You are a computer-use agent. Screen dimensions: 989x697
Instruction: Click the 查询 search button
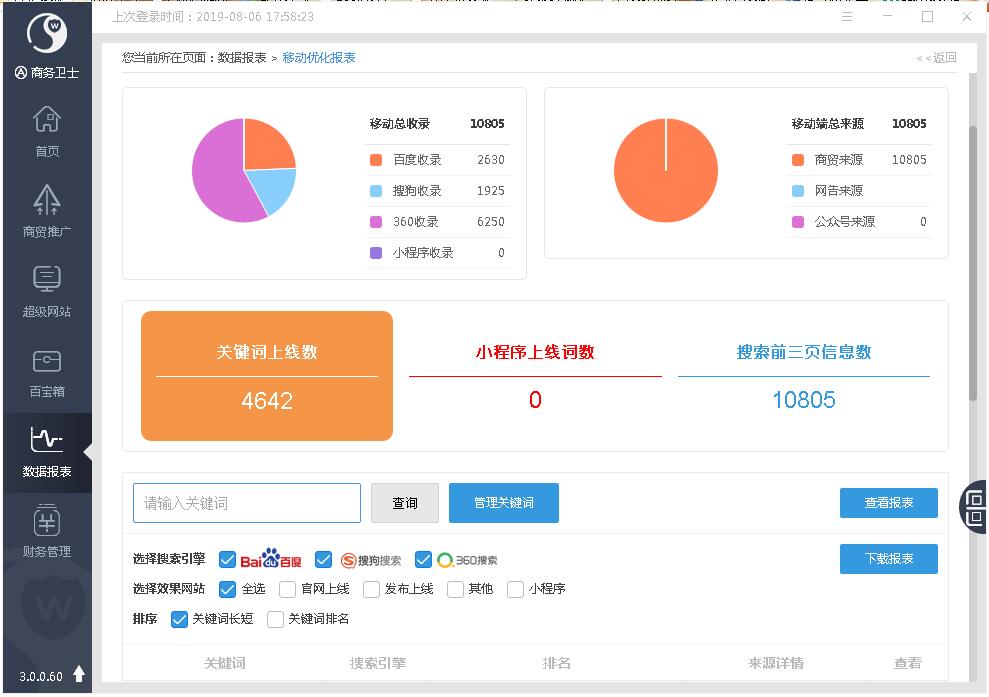coord(404,503)
